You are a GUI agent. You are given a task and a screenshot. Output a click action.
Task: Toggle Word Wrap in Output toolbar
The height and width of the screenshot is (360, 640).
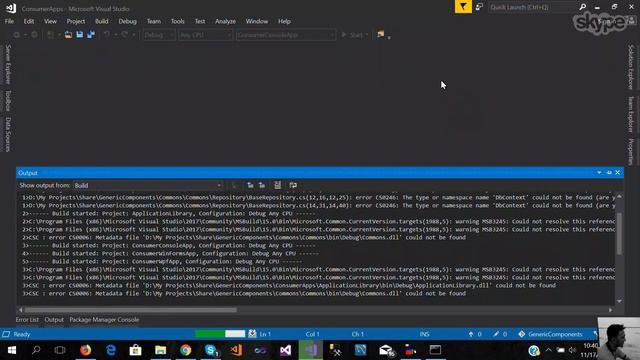(293, 185)
